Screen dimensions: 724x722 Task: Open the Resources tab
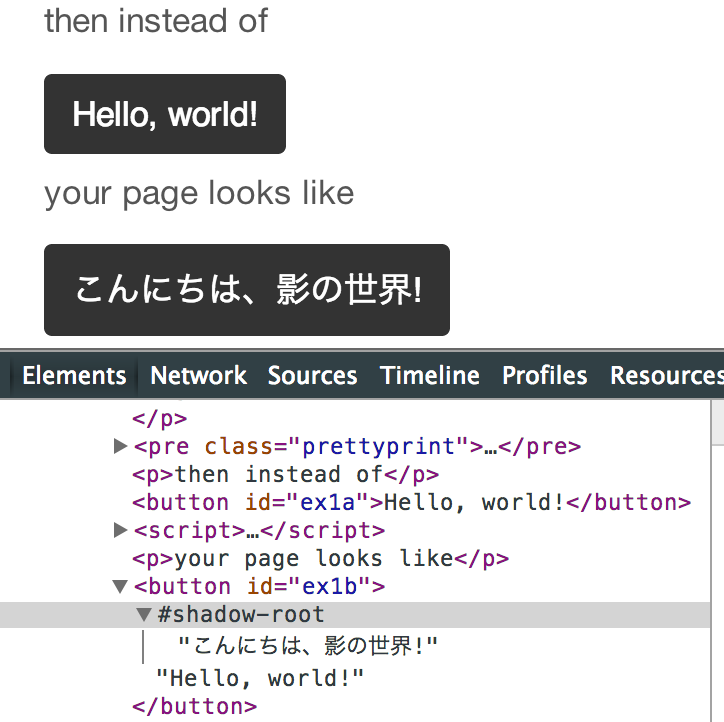click(667, 375)
